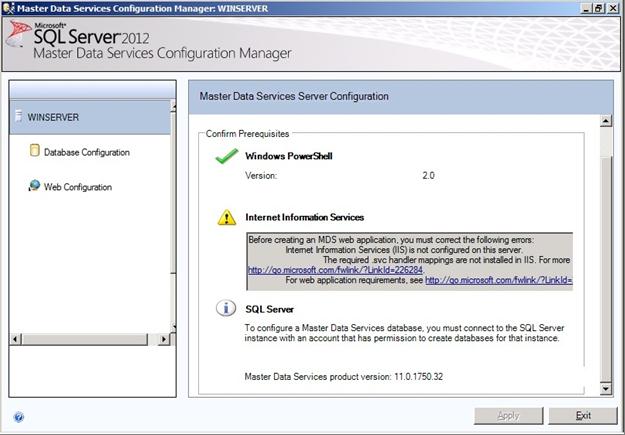
Task: Click the left pane scroll left arrow
Action: (16, 339)
